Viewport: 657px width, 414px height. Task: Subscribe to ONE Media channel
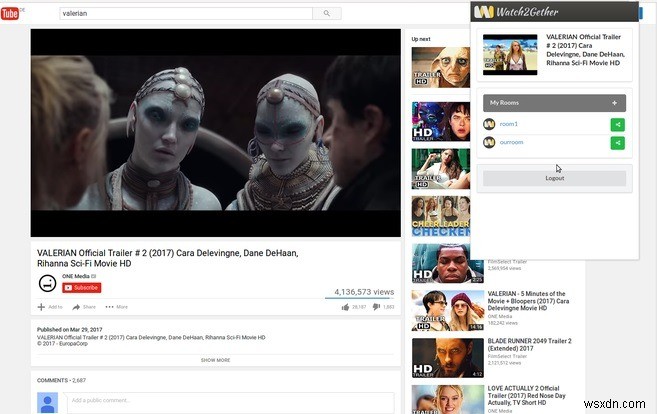(x=82, y=287)
